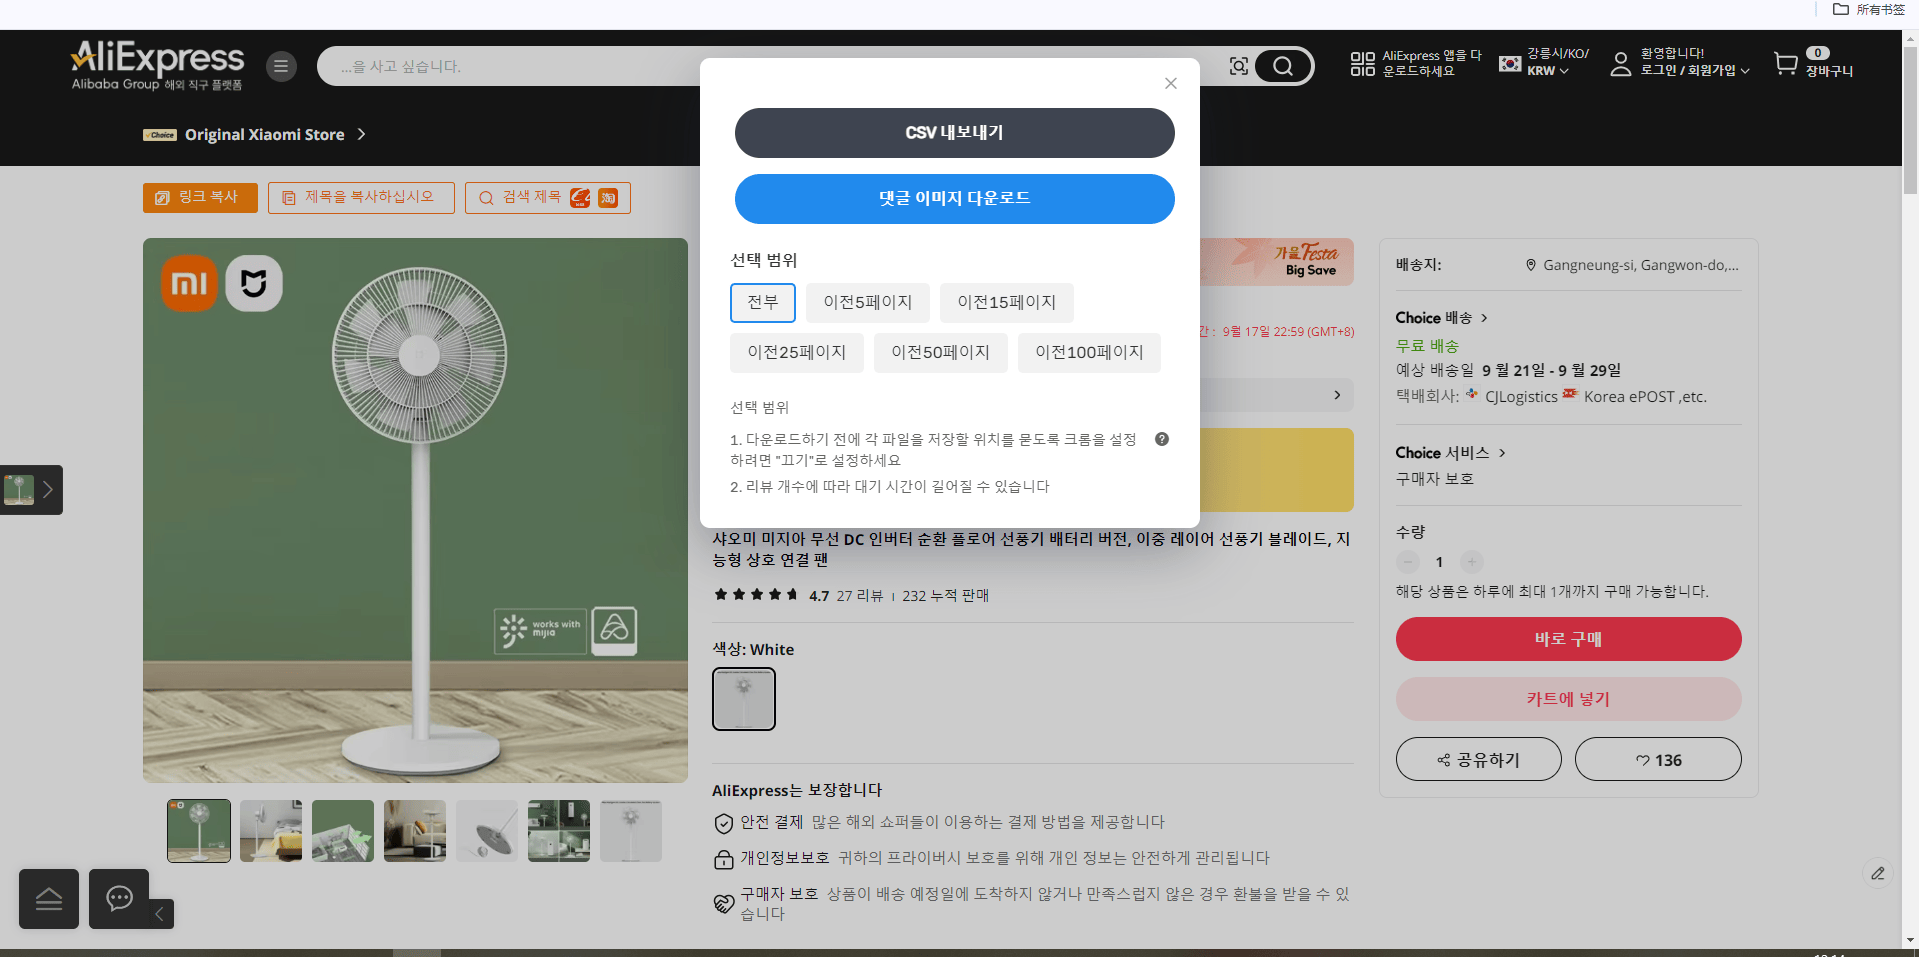Viewport: 1919px width, 957px height.
Task: Click the 안전 결제 shield icon
Action: point(724,823)
